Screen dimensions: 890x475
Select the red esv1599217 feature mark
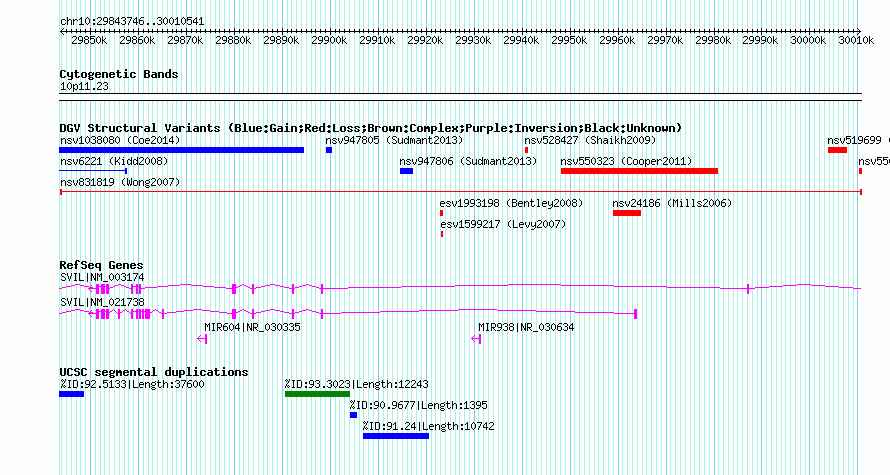[442, 234]
